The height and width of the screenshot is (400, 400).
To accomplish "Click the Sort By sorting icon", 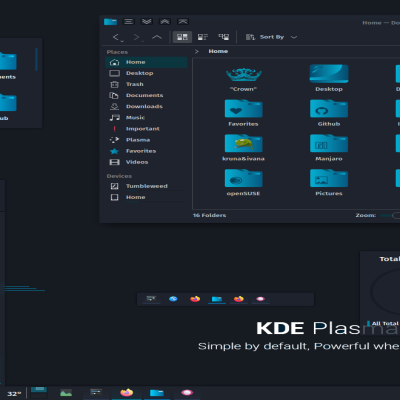I will pyautogui.click(x=250, y=37).
